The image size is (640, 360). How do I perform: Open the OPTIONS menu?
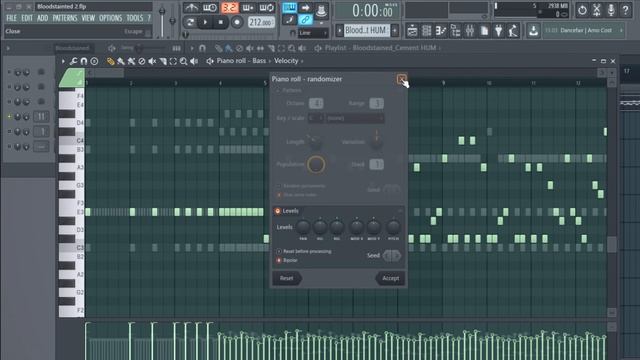[x=111, y=18]
